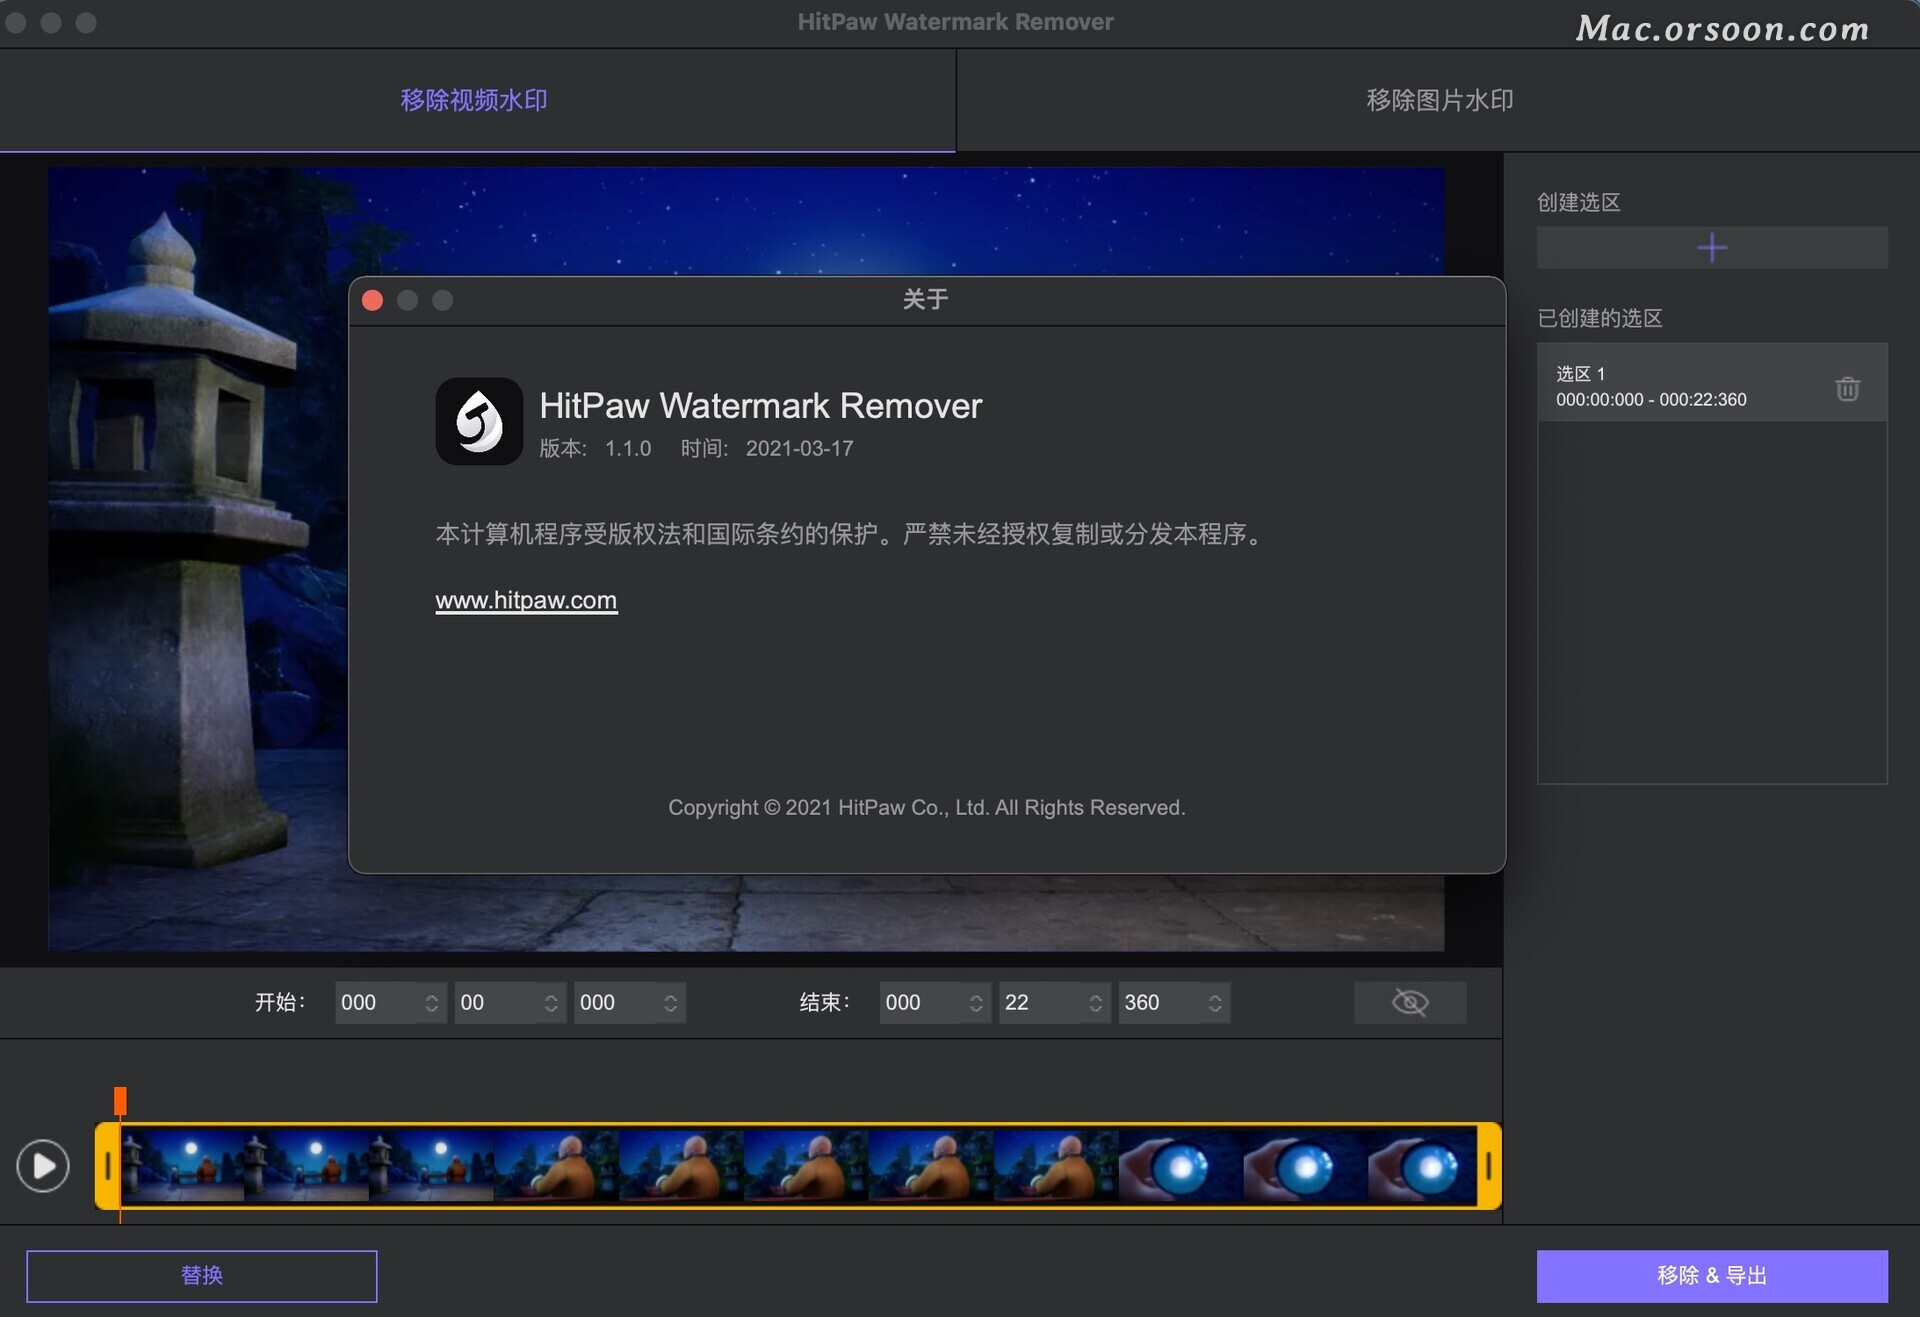Image resolution: width=1920 pixels, height=1317 pixels.
Task: Close the About dialog
Action: pos(373,300)
